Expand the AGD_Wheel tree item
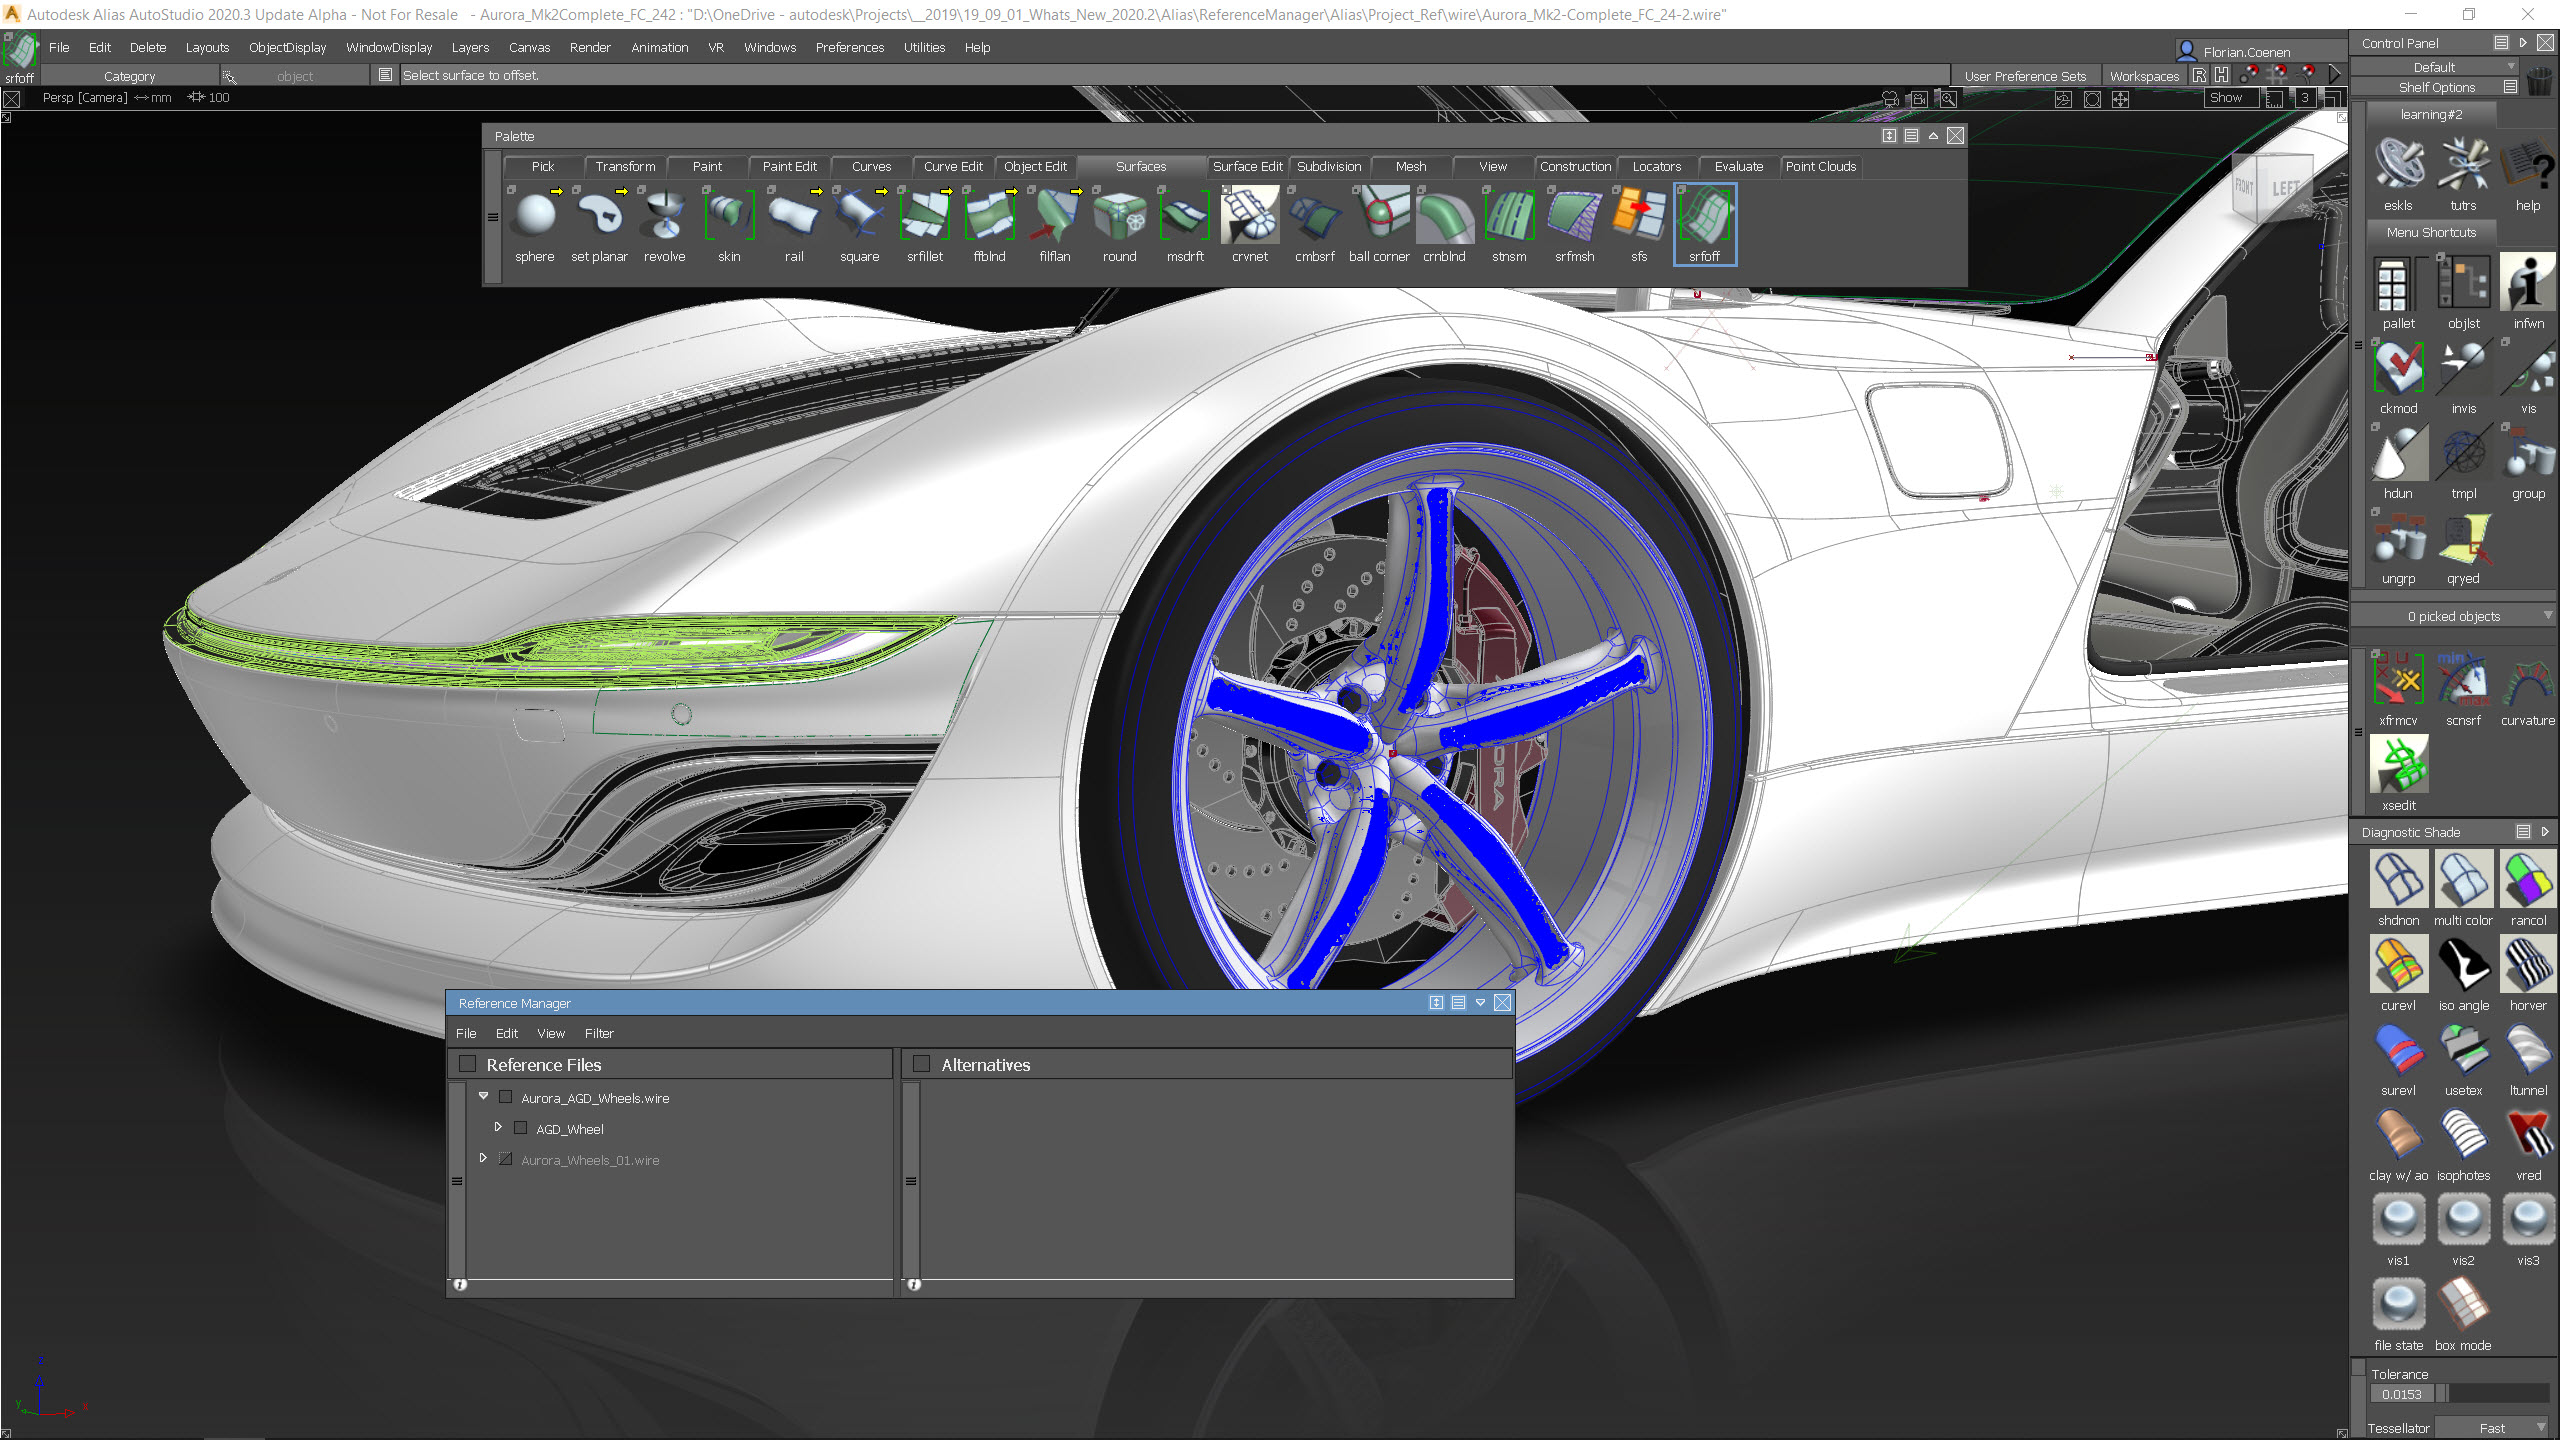Viewport: 2560px width, 1440px height. pyautogui.click(x=498, y=1127)
